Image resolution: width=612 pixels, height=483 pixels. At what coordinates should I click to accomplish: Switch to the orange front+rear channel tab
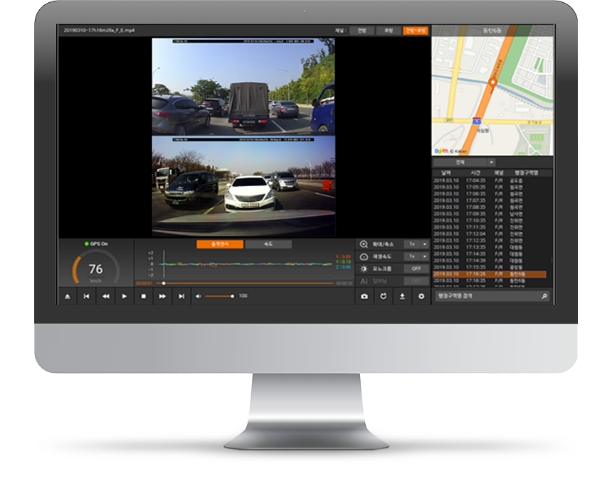pyautogui.click(x=416, y=32)
